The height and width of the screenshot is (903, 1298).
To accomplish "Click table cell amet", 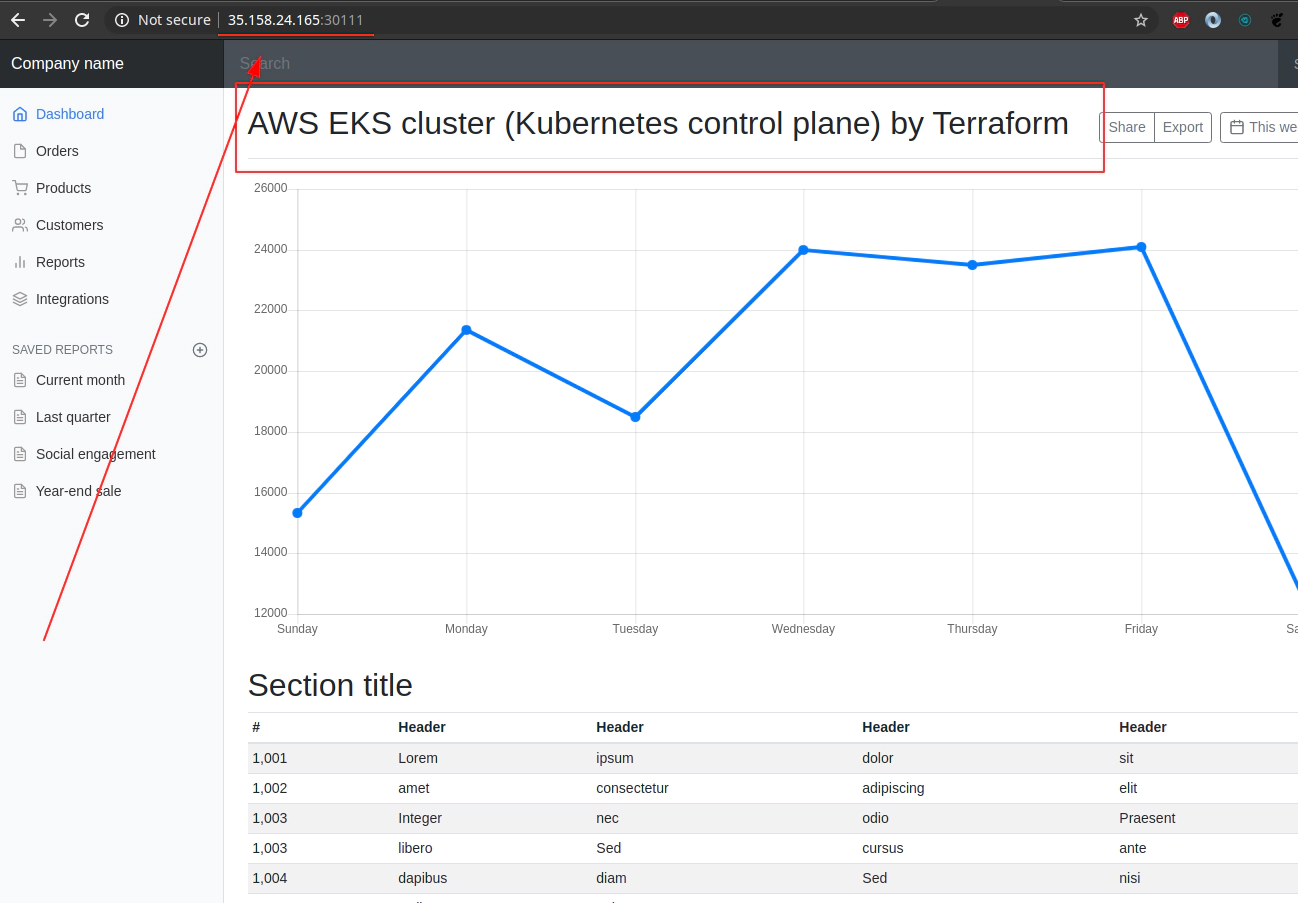I will coord(415,788).
